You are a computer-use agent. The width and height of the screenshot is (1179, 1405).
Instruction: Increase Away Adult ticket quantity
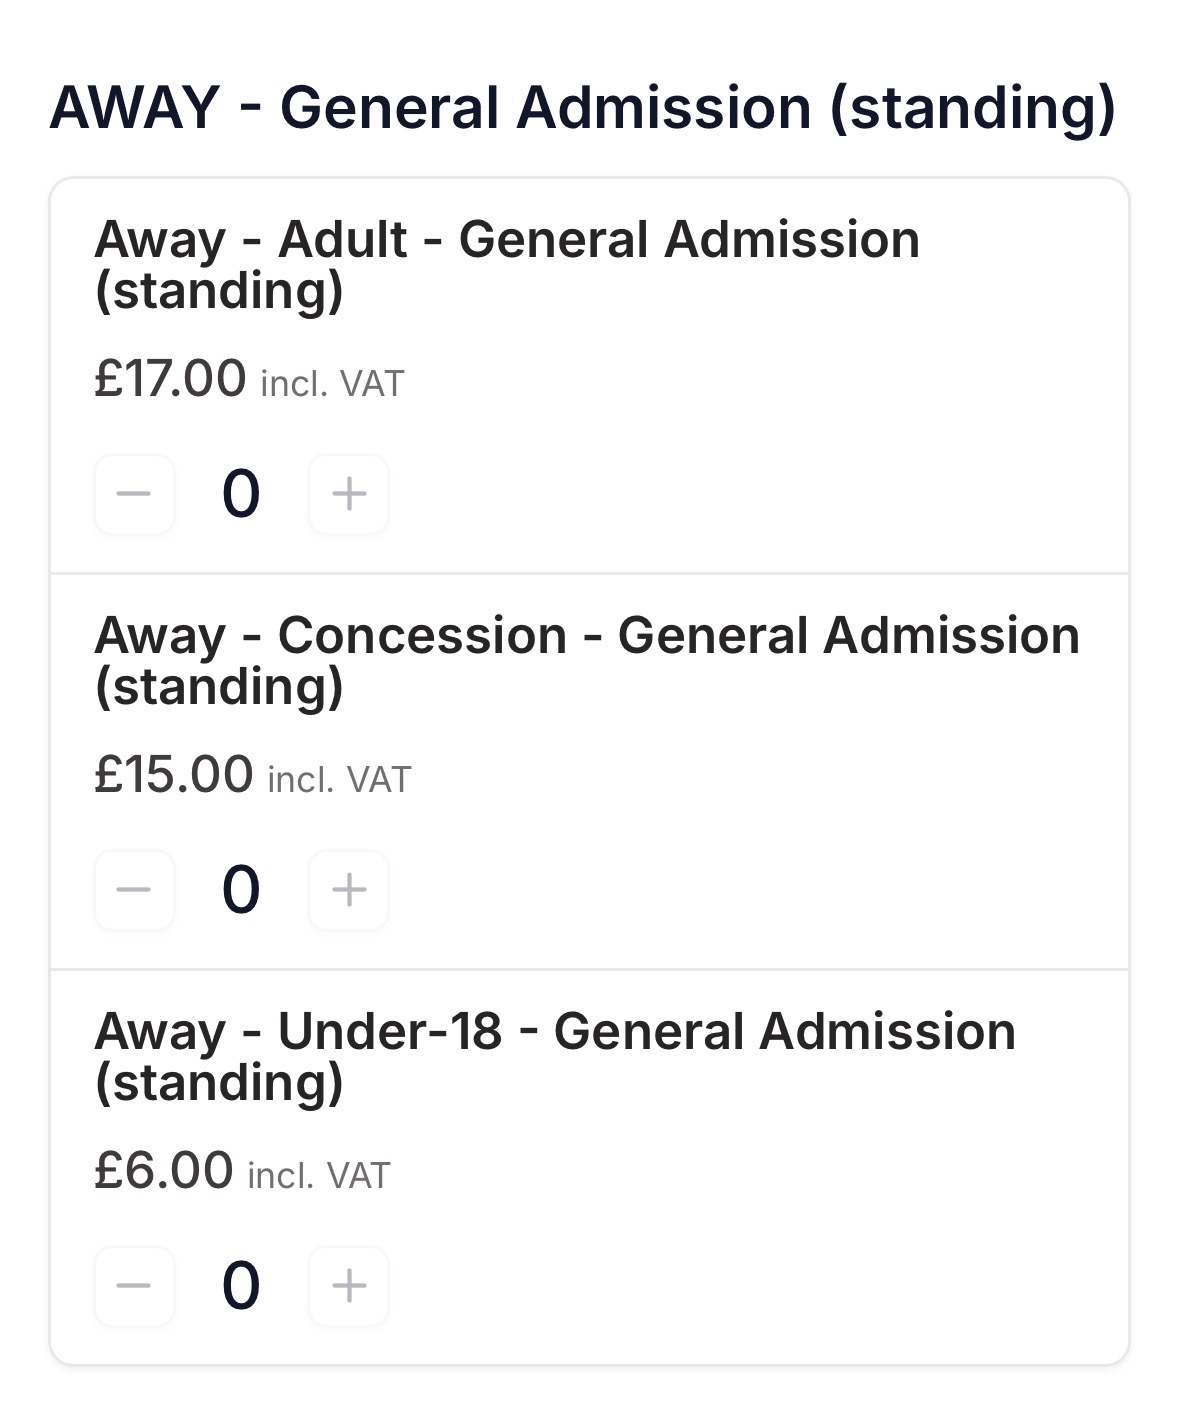click(x=349, y=494)
